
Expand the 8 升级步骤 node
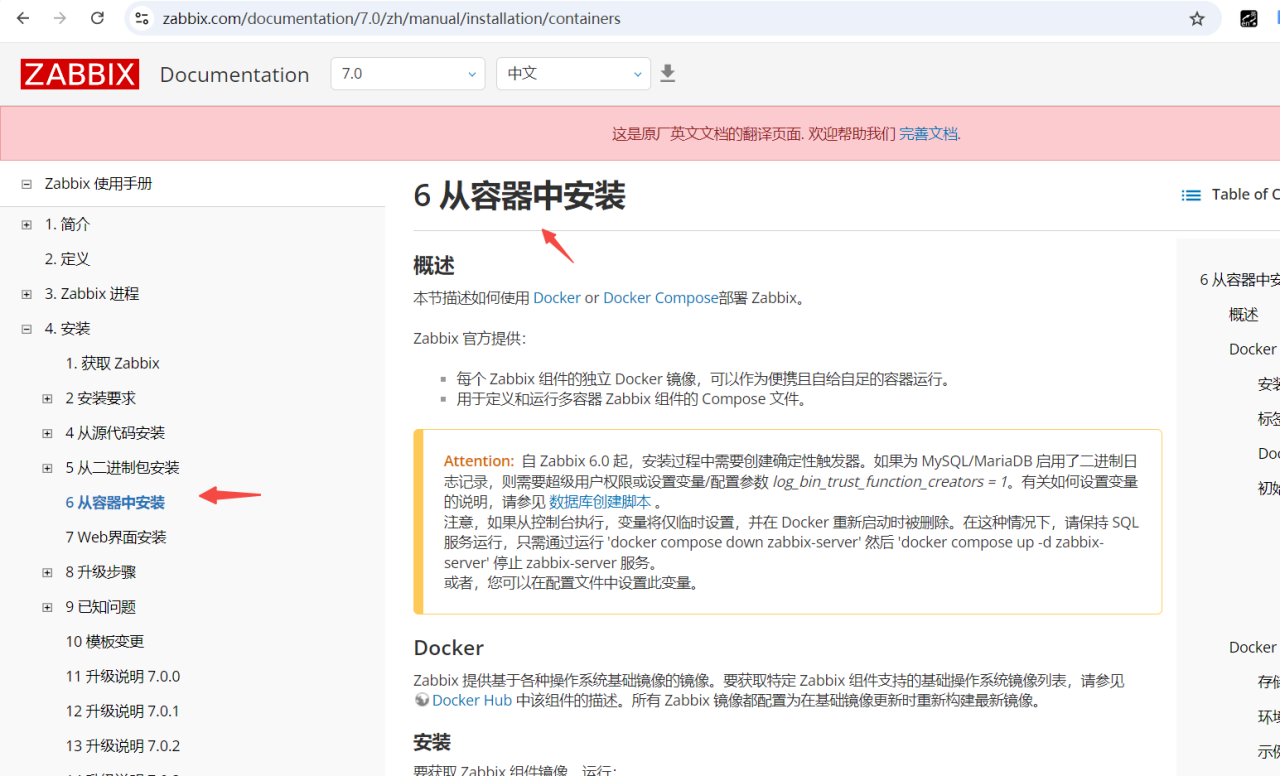(x=47, y=572)
